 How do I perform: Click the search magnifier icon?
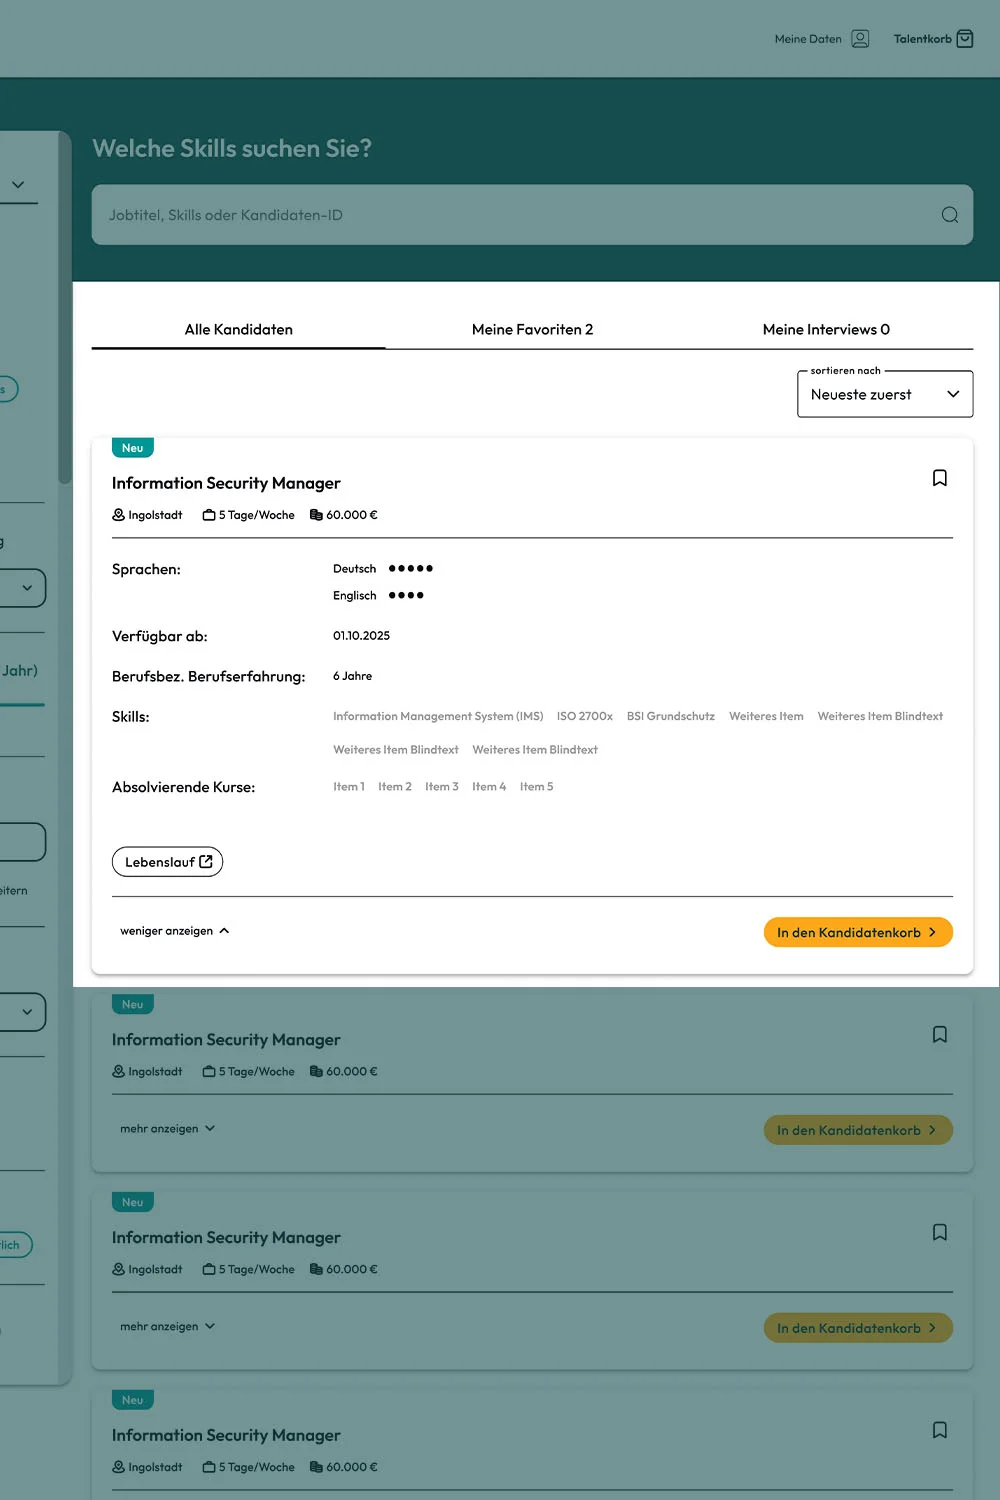[x=950, y=215]
